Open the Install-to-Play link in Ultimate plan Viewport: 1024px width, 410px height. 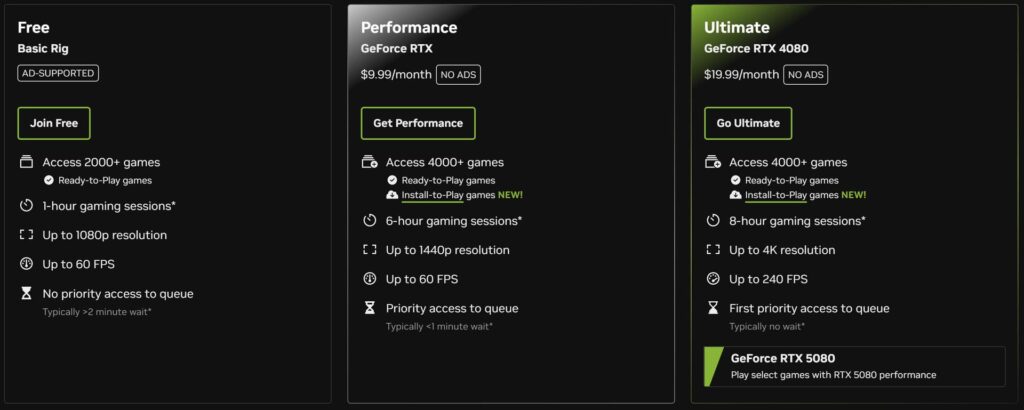(x=775, y=195)
